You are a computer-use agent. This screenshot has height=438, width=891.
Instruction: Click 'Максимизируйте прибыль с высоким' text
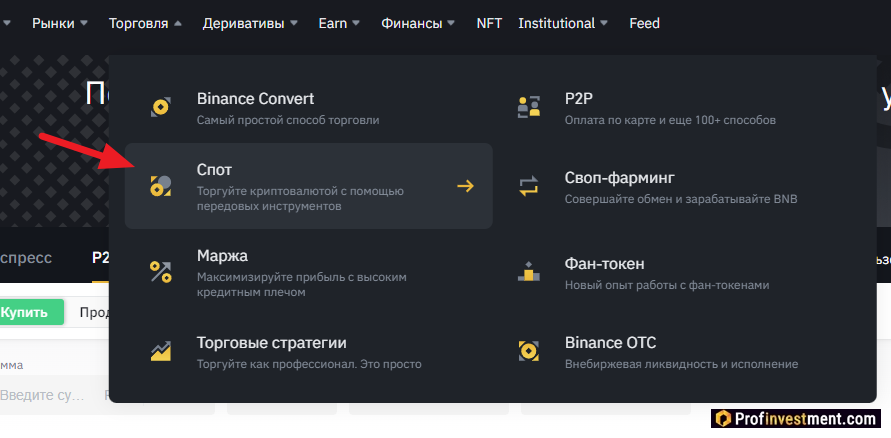[x=302, y=277]
